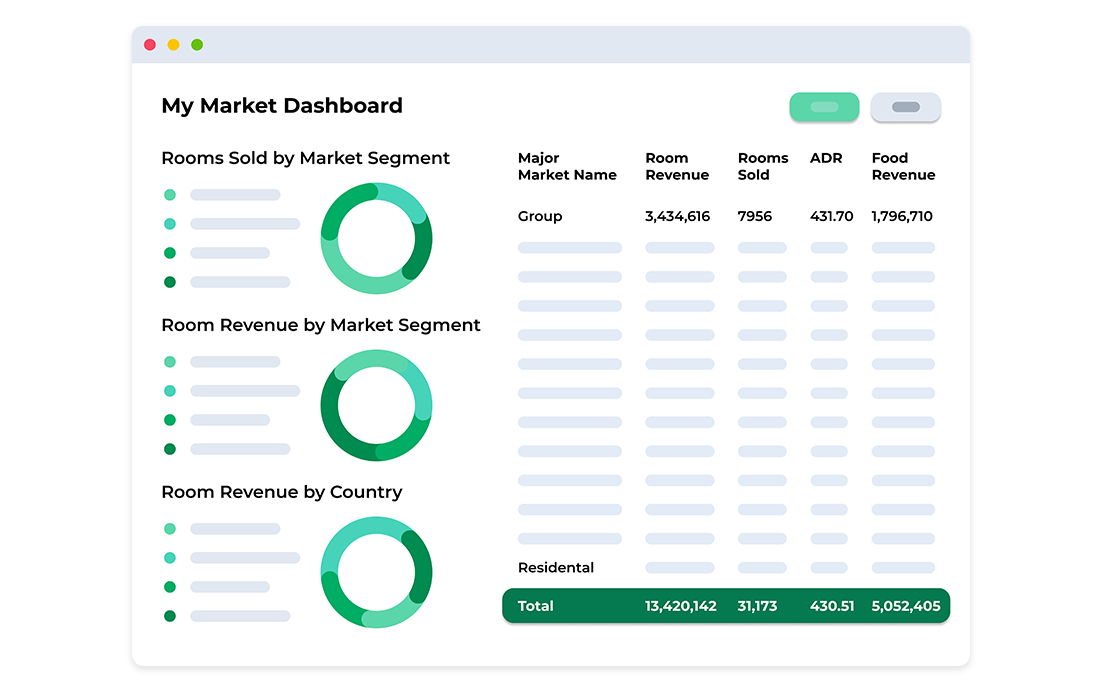The height and width of the screenshot is (692, 1108).
Task: Click the ADR column header
Action: (826, 158)
